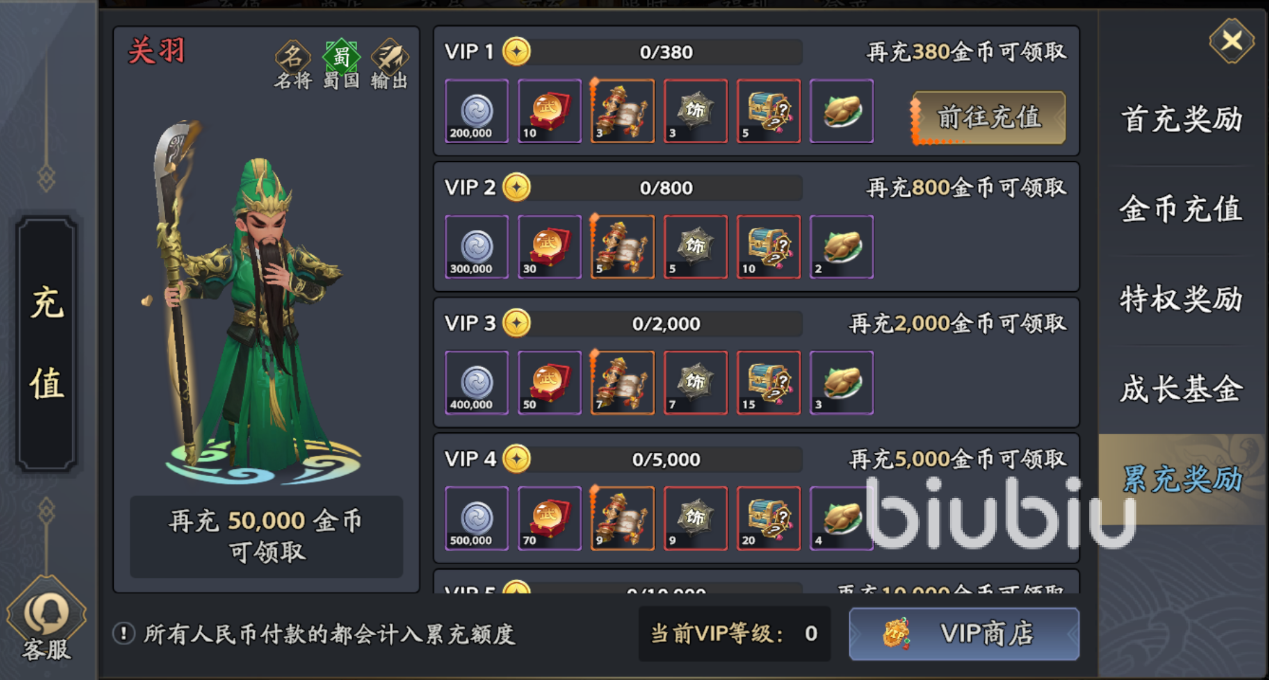Go to the 成长基金 tab
The image size is (1269, 680).
point(1181,389)
